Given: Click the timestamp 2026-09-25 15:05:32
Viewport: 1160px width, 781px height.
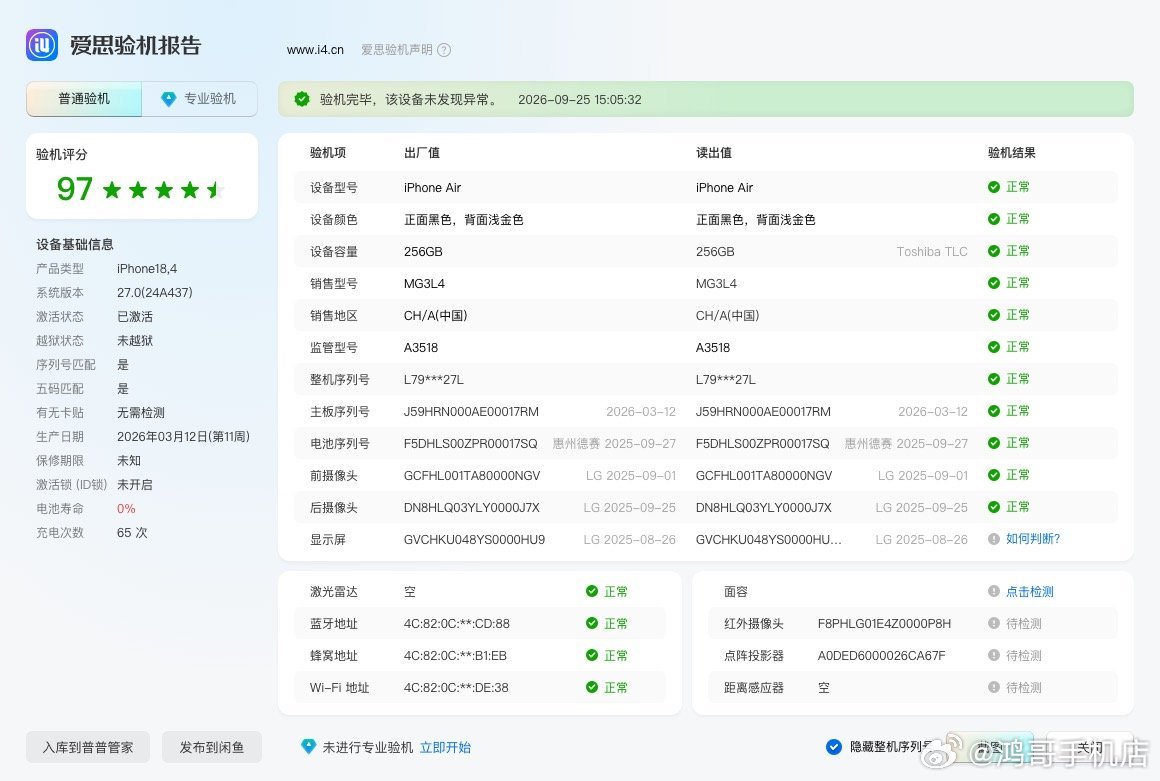Looking at the screenshot, I should [x=579, y=99].
